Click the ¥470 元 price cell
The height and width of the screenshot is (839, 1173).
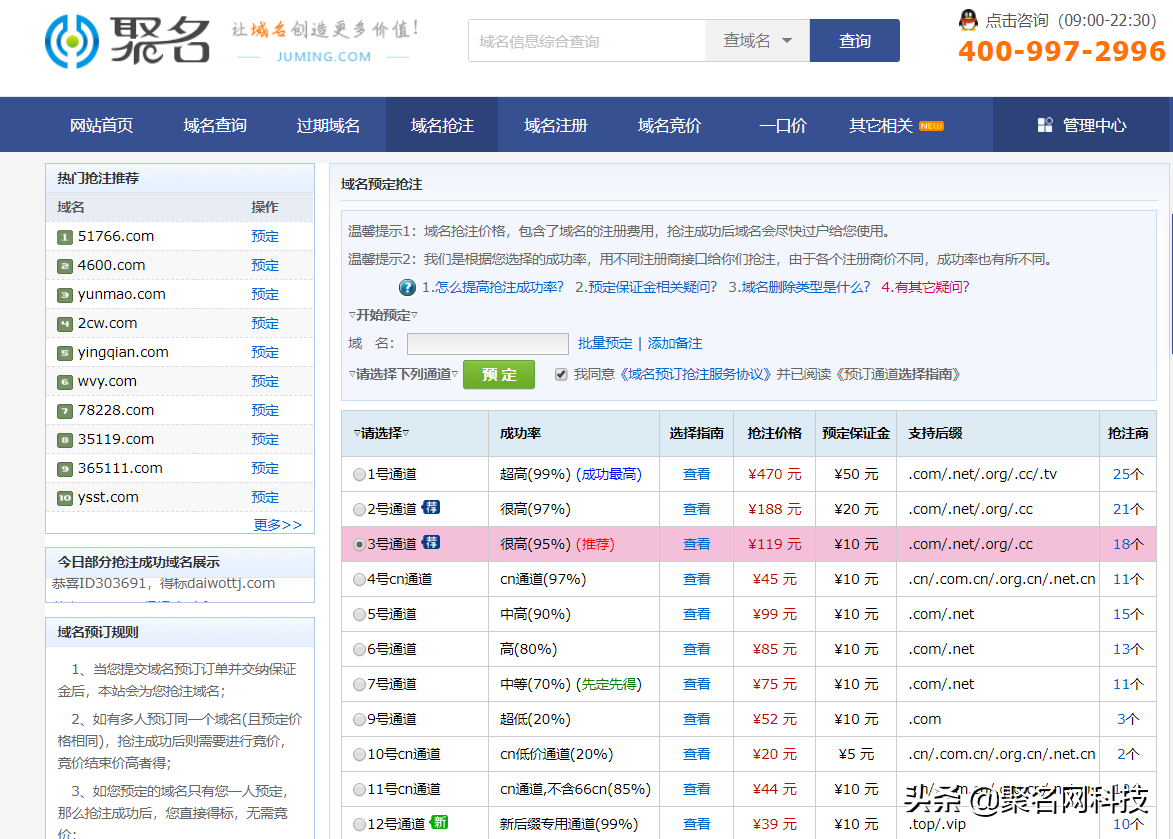coord(774,474)
